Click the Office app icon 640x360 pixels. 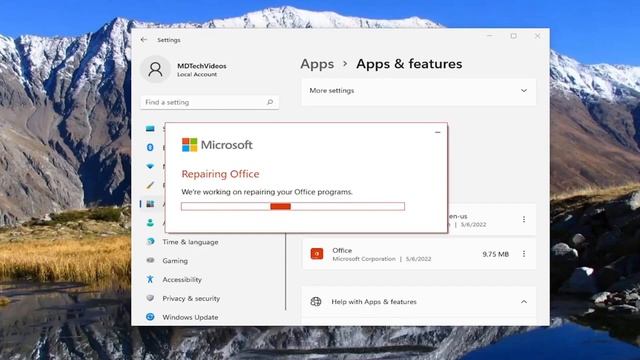[x=317, y=253]
